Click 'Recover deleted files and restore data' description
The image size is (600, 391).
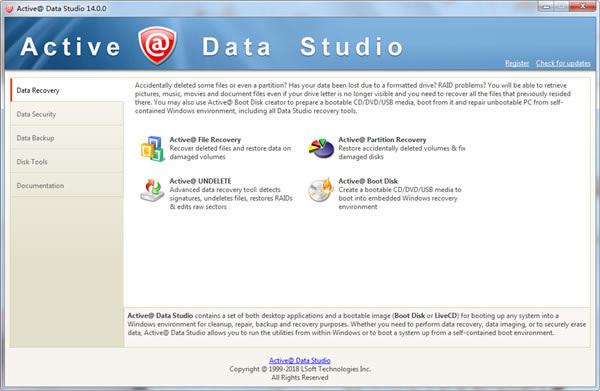point(230,152)
